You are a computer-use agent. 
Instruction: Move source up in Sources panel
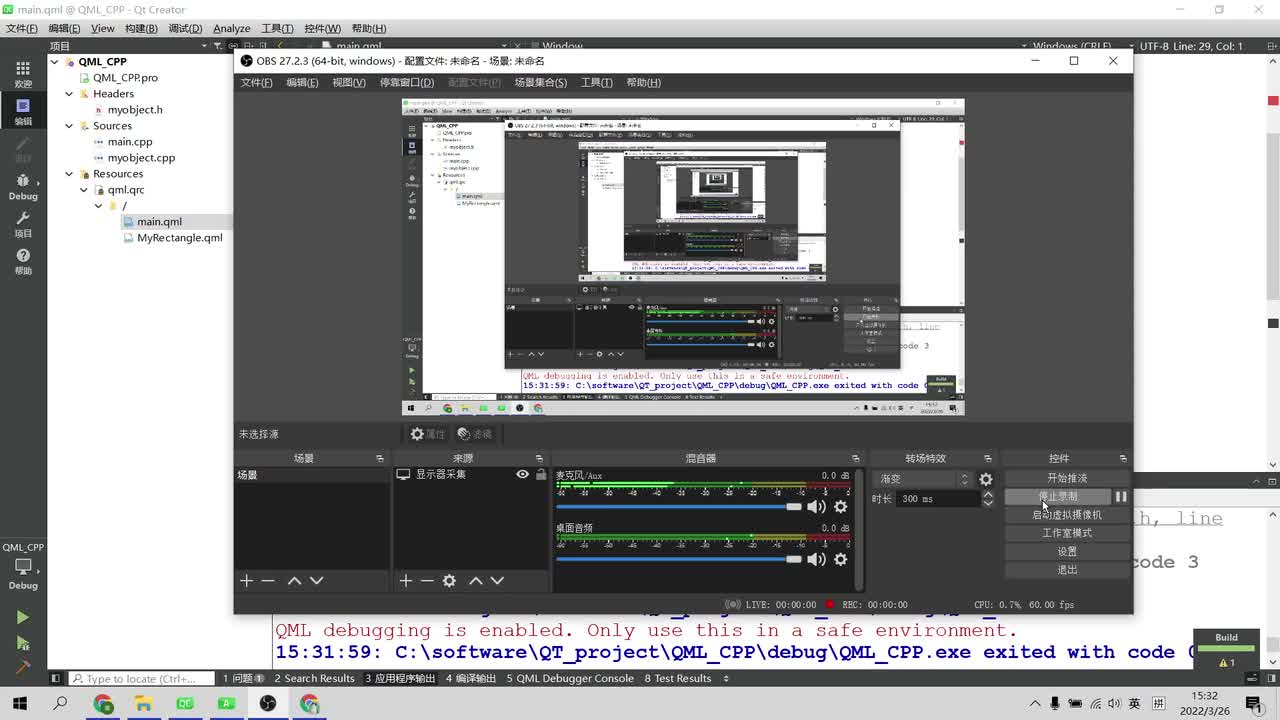point(475,580)
